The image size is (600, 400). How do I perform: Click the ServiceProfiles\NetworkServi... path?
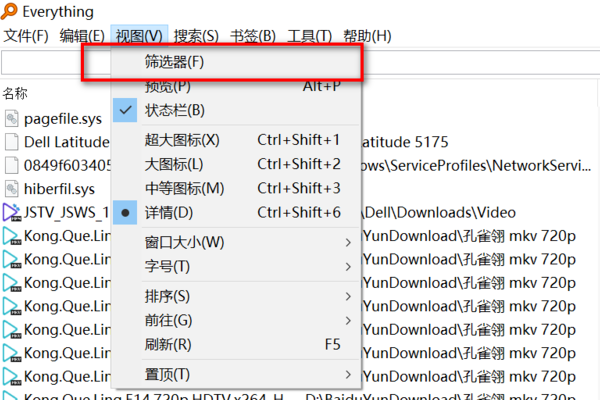(x=476, y=166)
